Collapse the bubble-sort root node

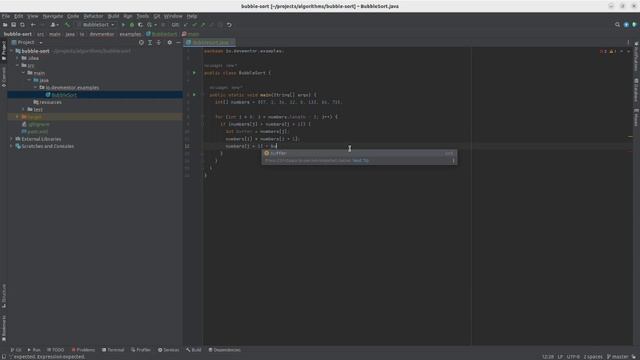pos(12,51)
